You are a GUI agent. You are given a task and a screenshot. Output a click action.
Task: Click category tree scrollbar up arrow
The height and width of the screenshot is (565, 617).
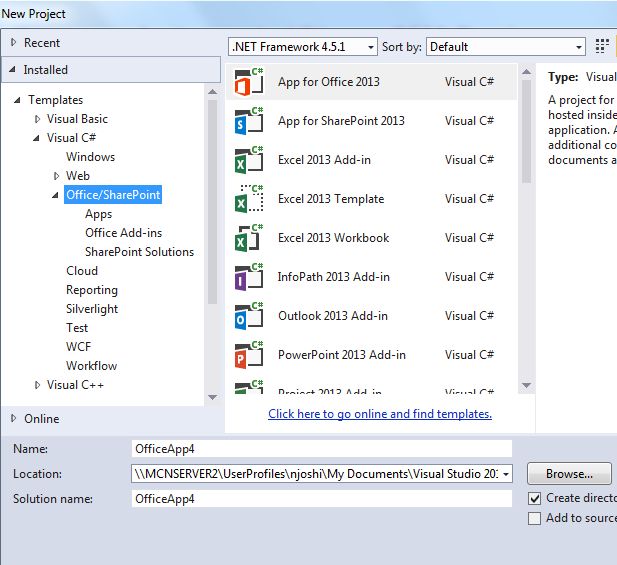[x=212, y=92]
